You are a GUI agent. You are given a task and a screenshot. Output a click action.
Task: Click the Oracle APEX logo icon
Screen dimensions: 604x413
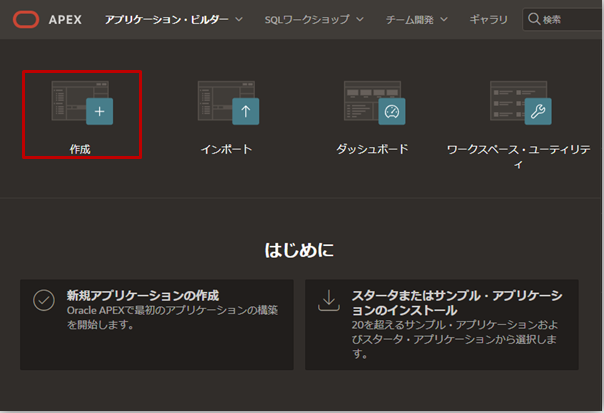[22, 19]
